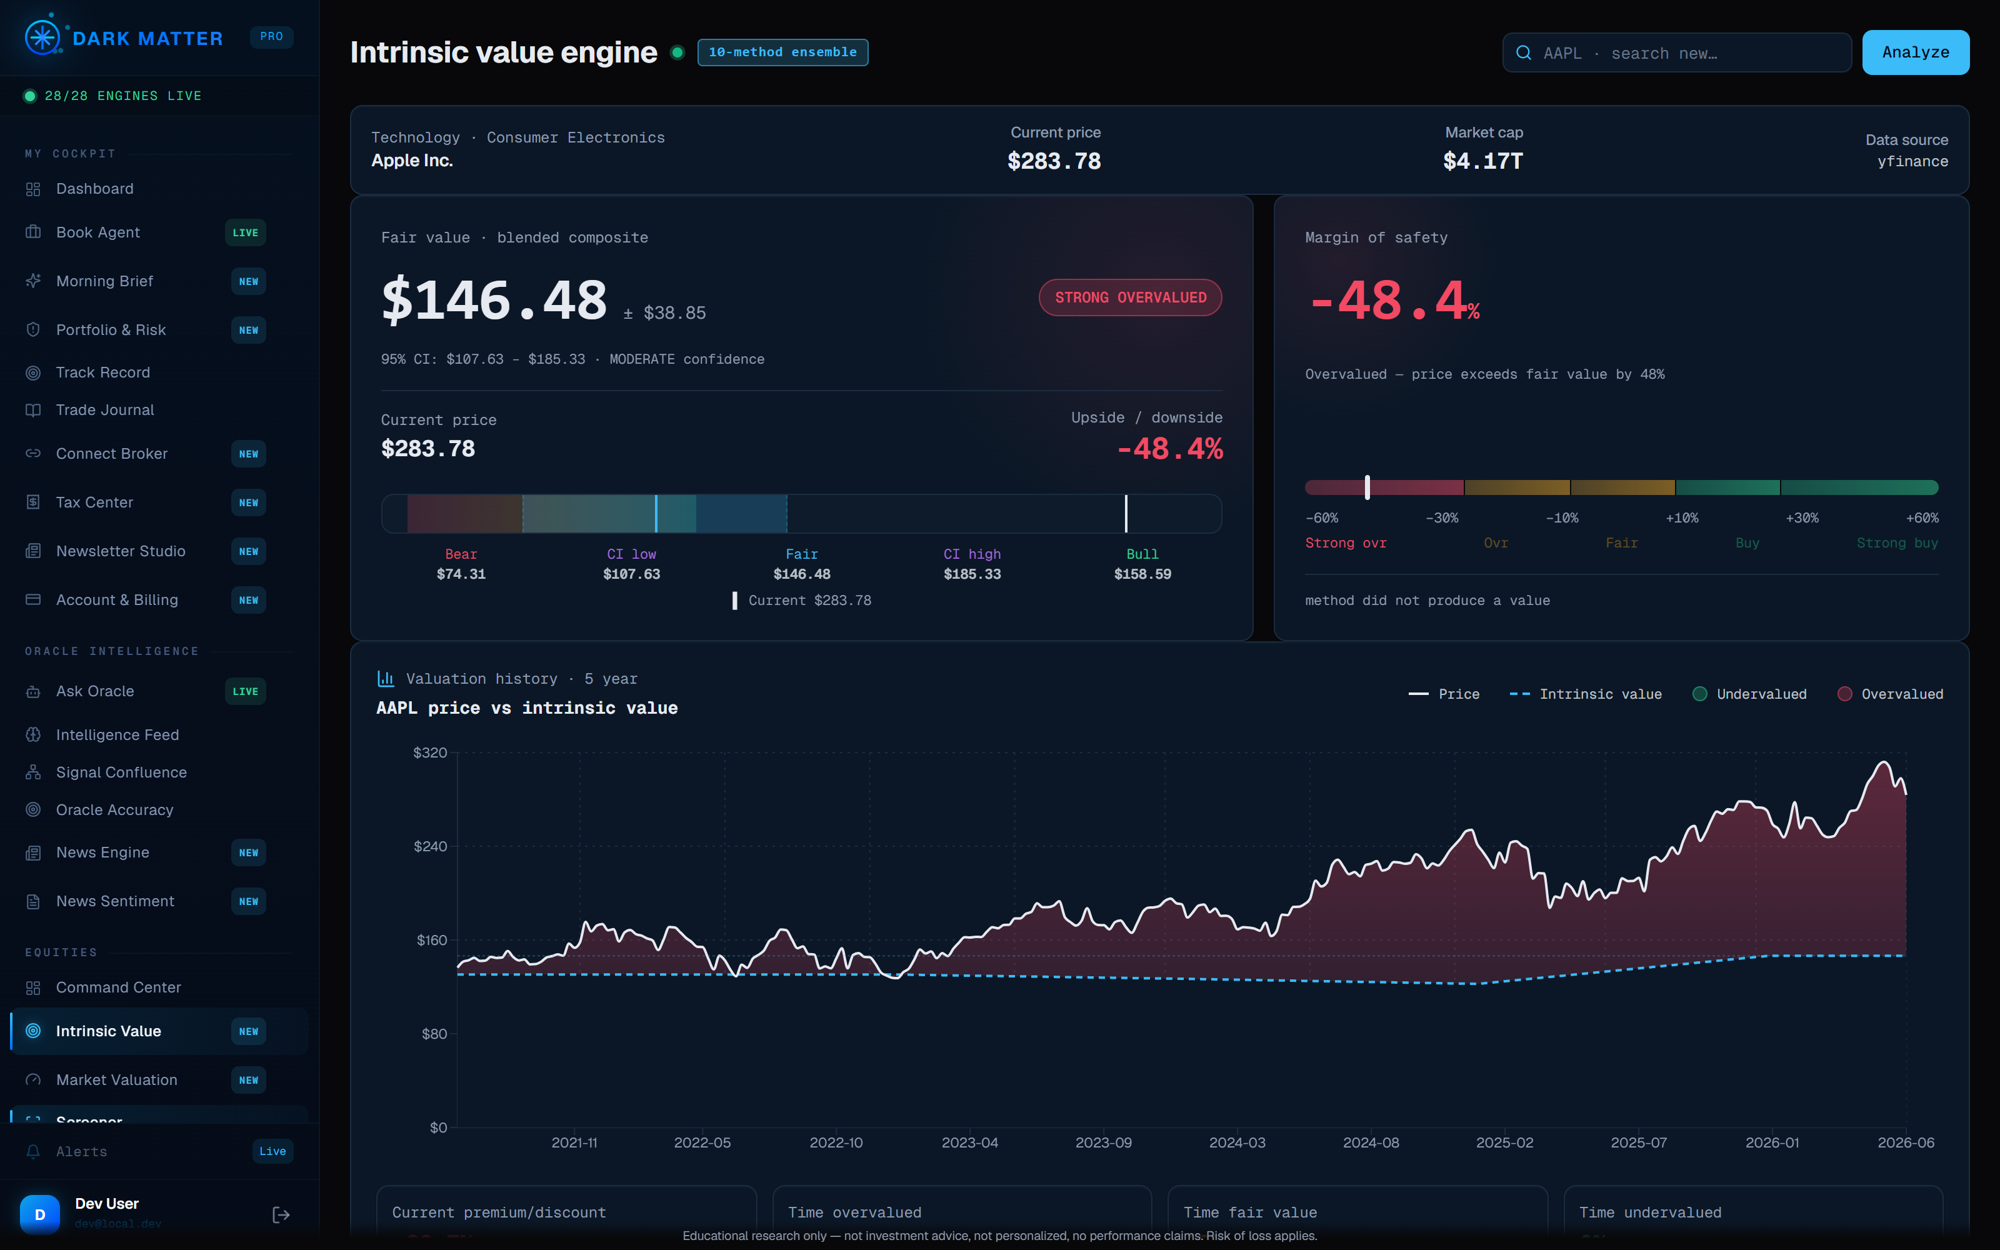The image size is (2000, 1250).
Task: Toggle the Price legend series
Action: click(x=1443, y=694)
